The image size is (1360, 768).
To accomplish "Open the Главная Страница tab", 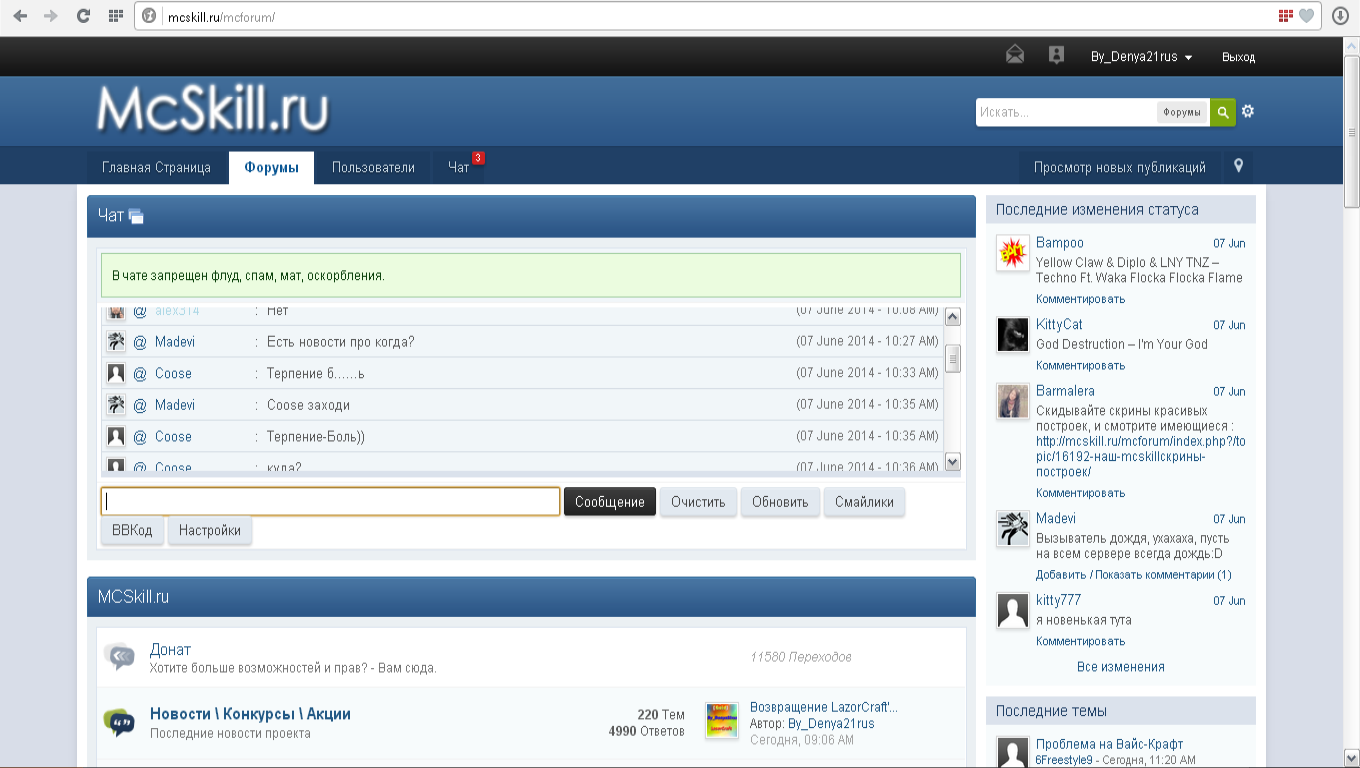I will [156, 167].
